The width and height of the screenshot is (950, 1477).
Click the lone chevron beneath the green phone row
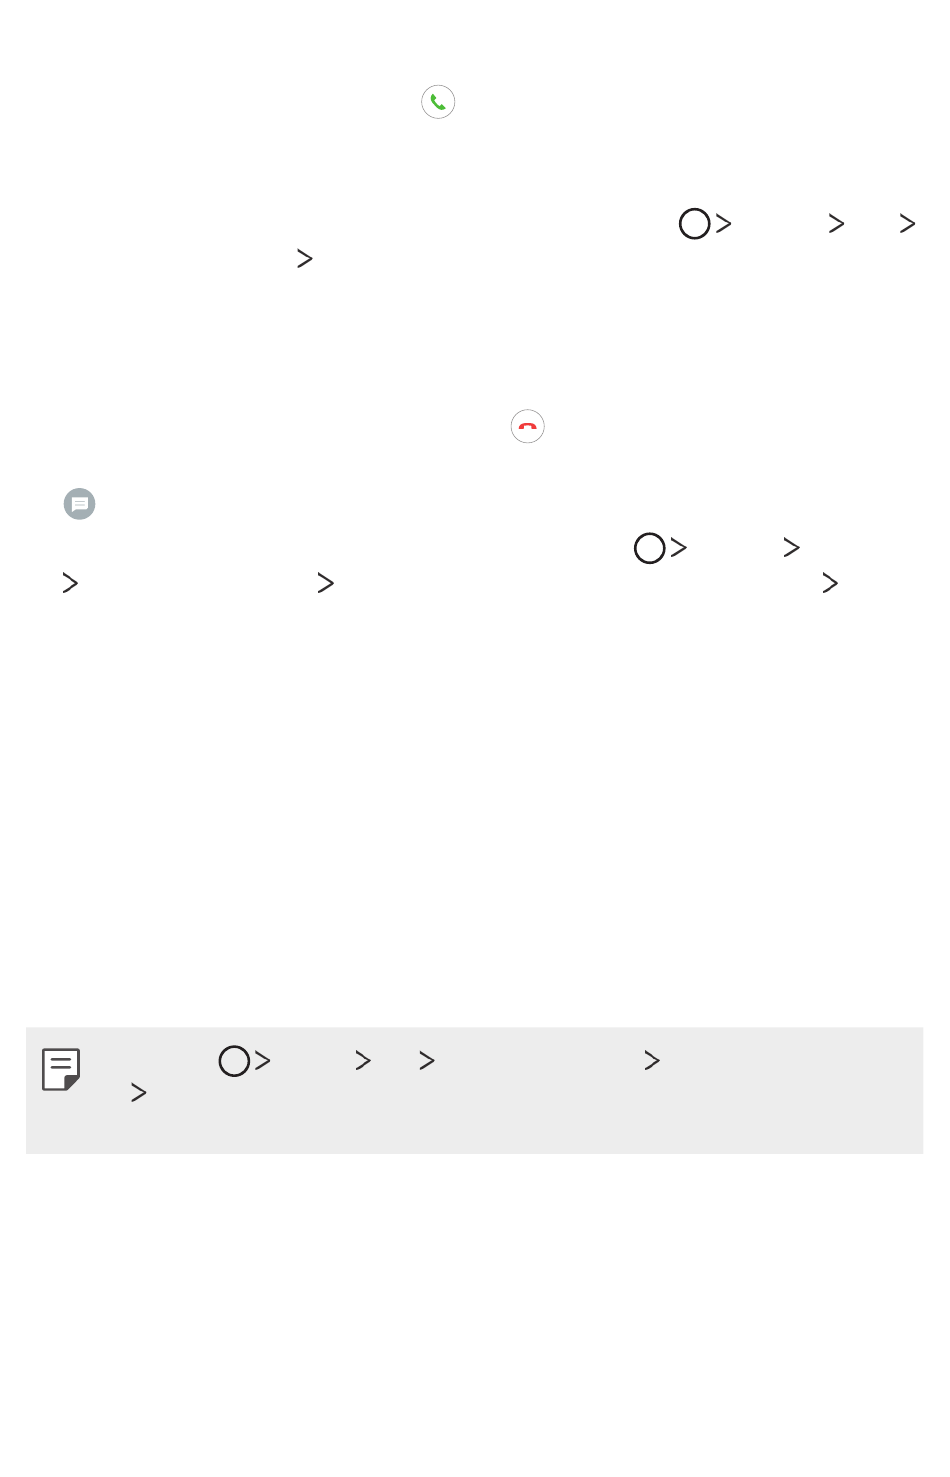(305, 259)
